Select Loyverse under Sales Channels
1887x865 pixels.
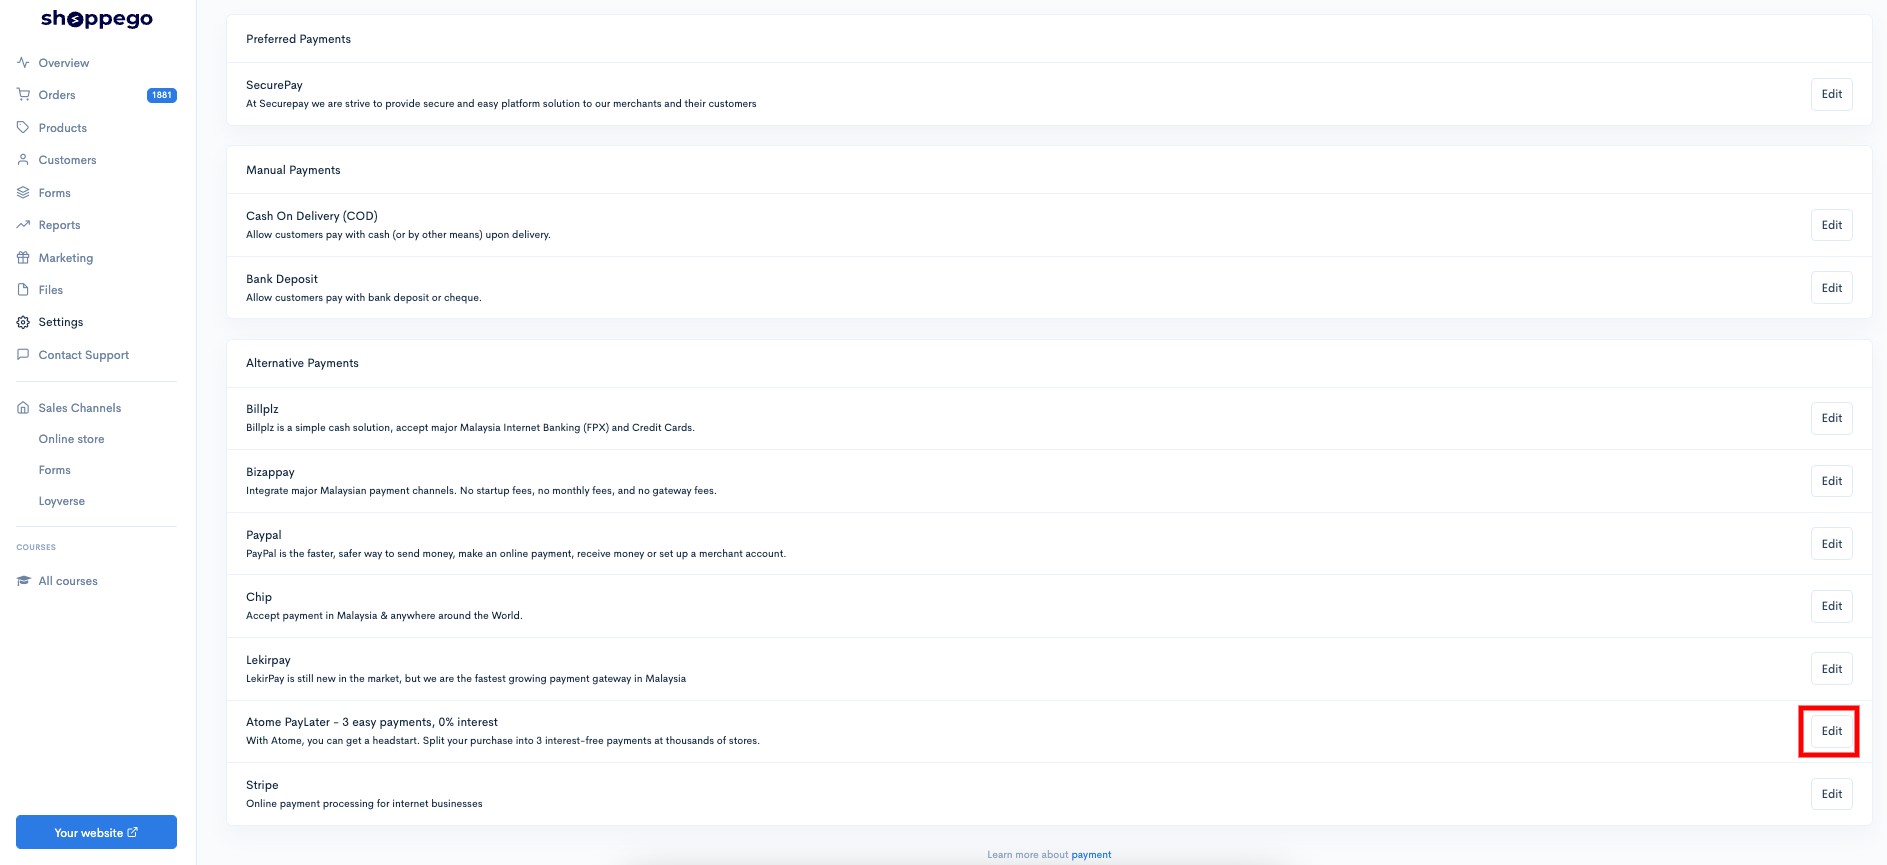coord(62,501)
